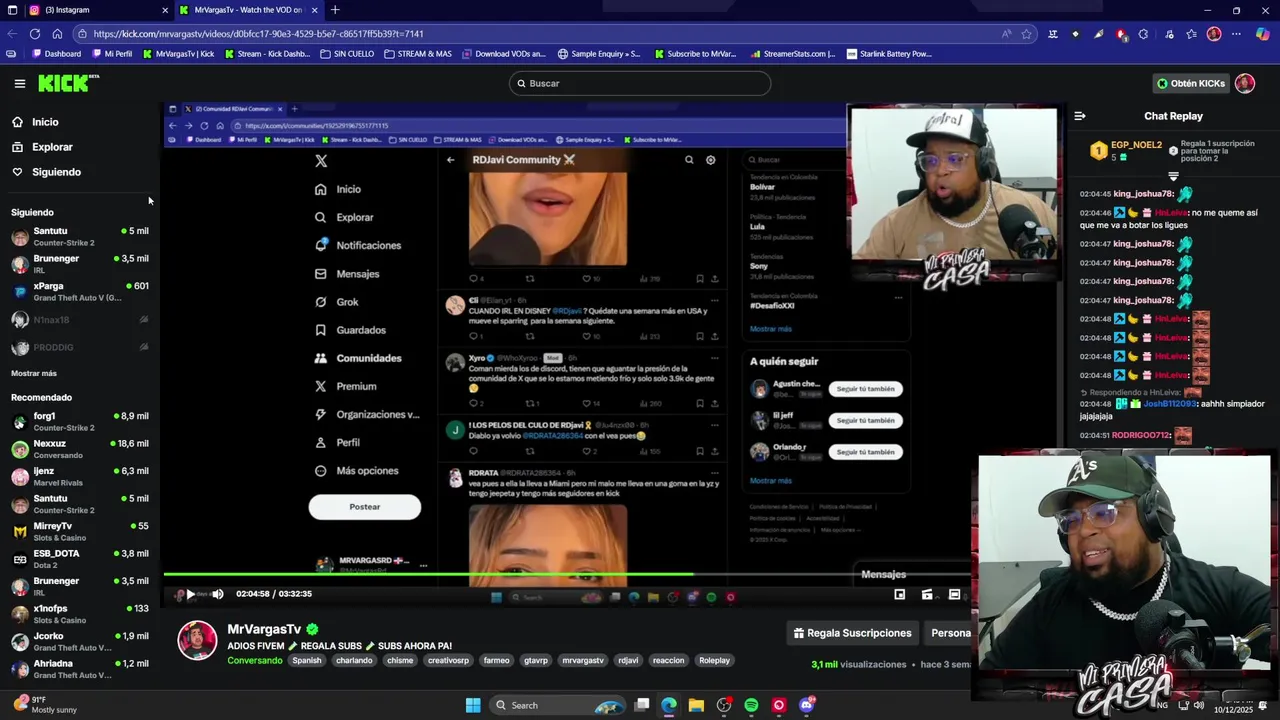
Task: Go to Inicio in Kick sidebar
Action: (x=45, y=122)
